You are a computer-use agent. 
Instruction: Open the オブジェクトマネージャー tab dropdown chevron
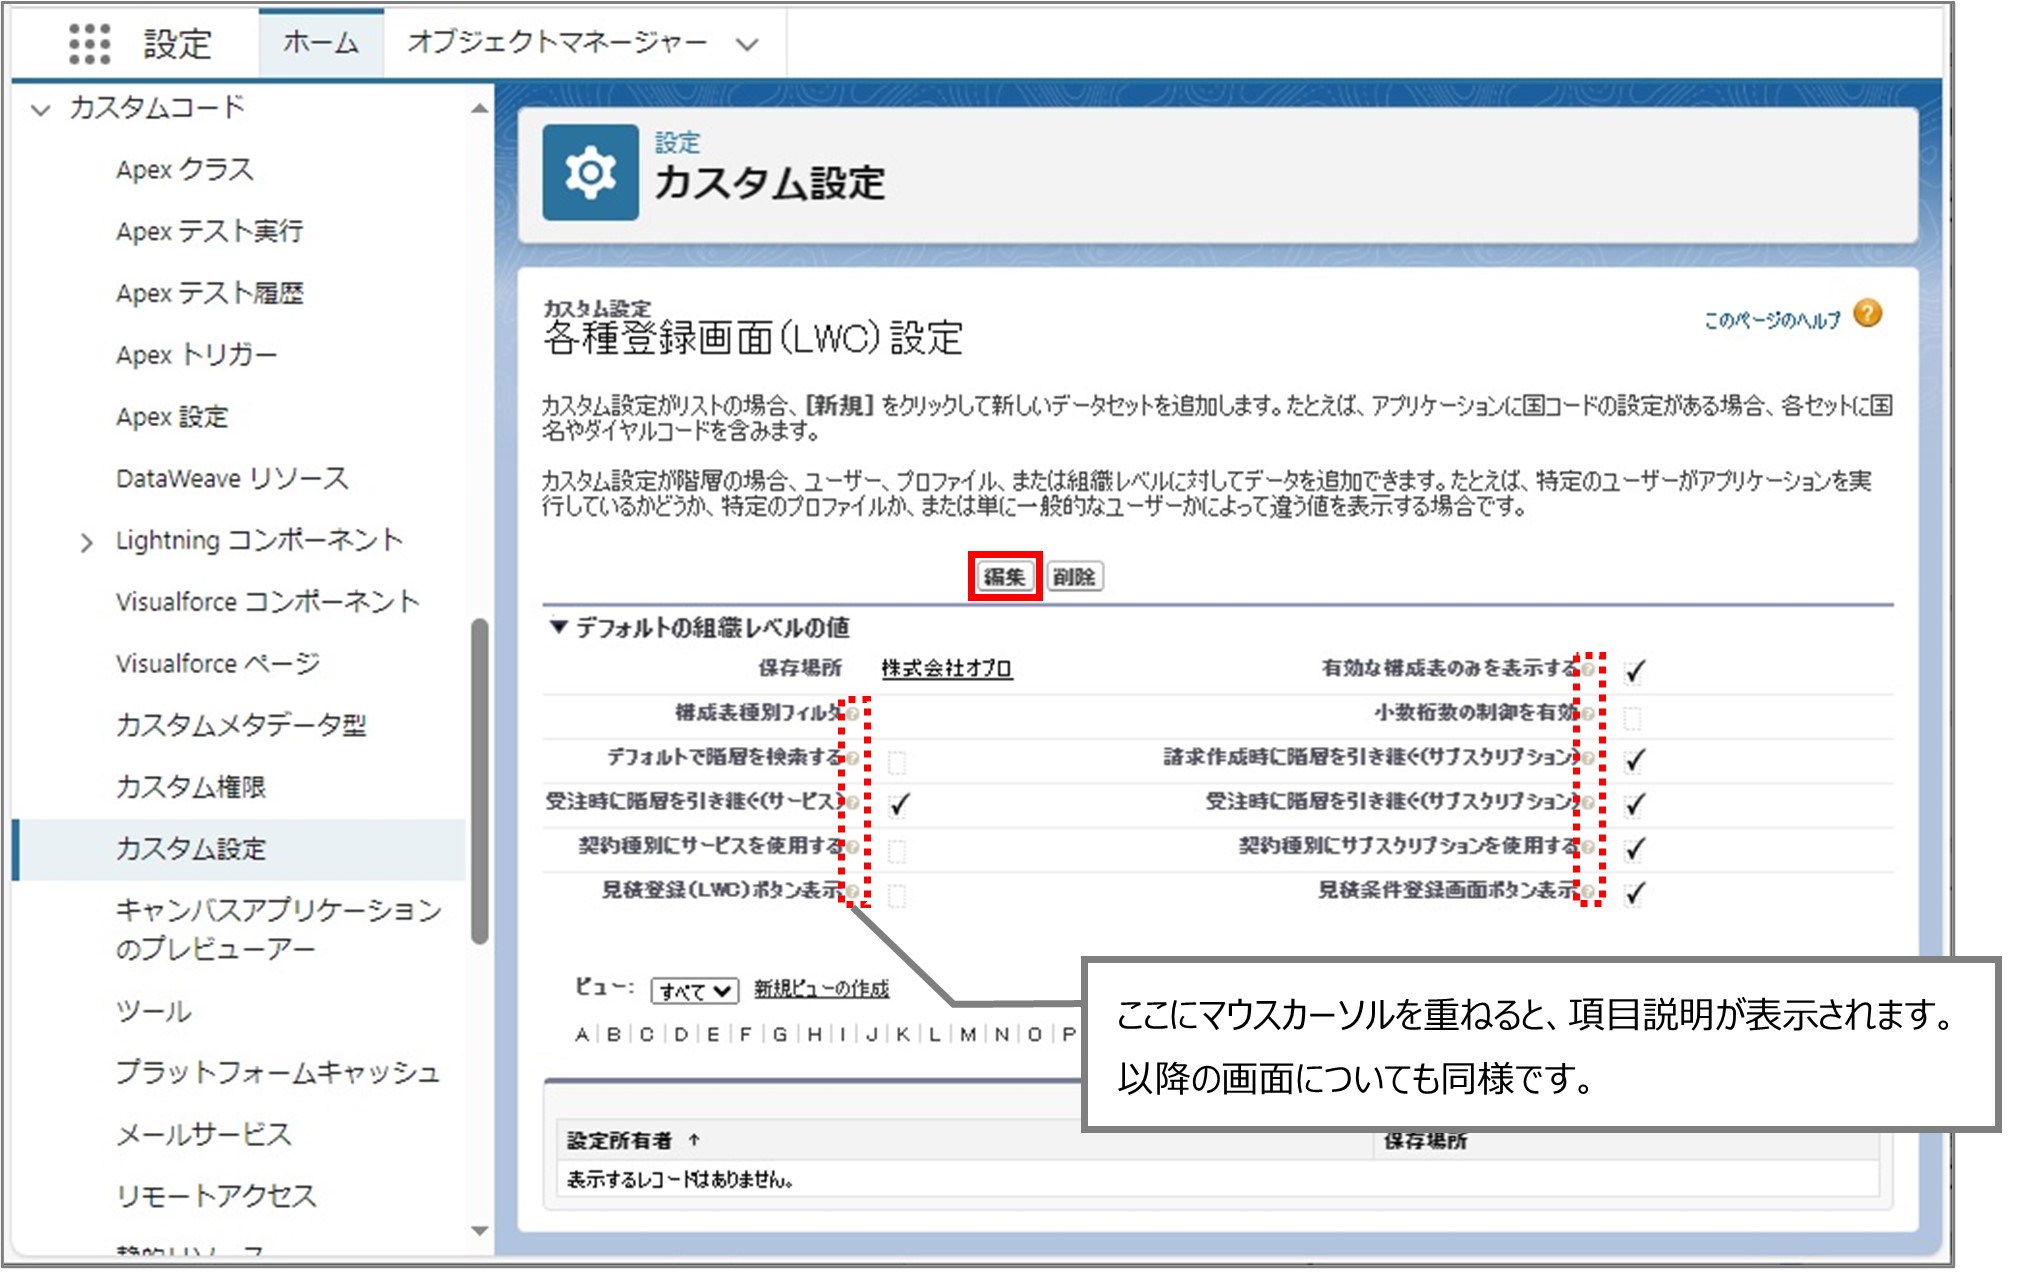(x=747, y=44)
